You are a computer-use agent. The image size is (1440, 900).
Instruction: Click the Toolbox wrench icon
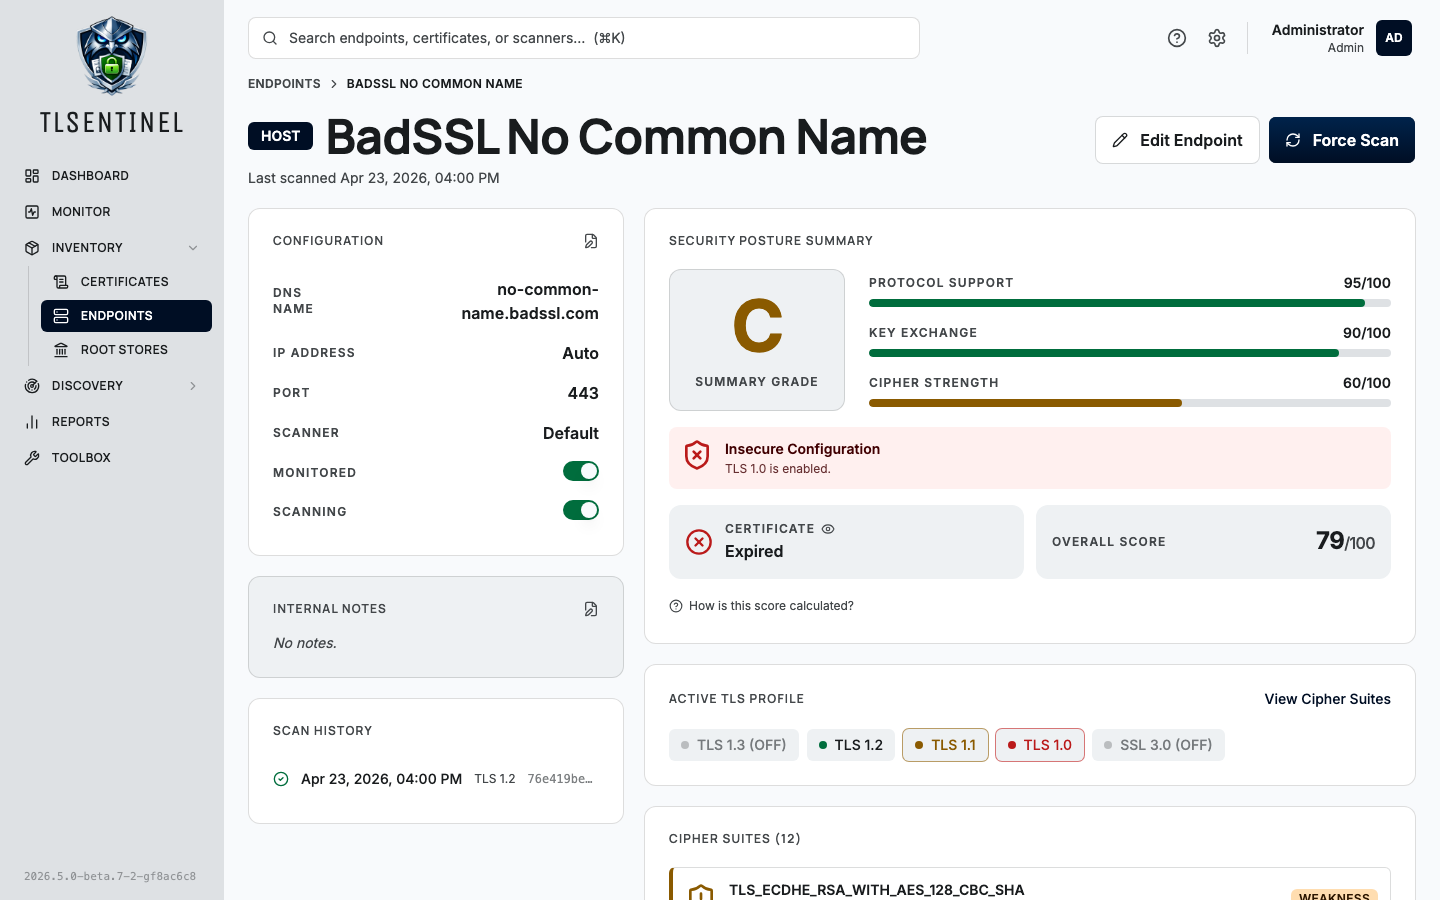(x=32, y=458)
